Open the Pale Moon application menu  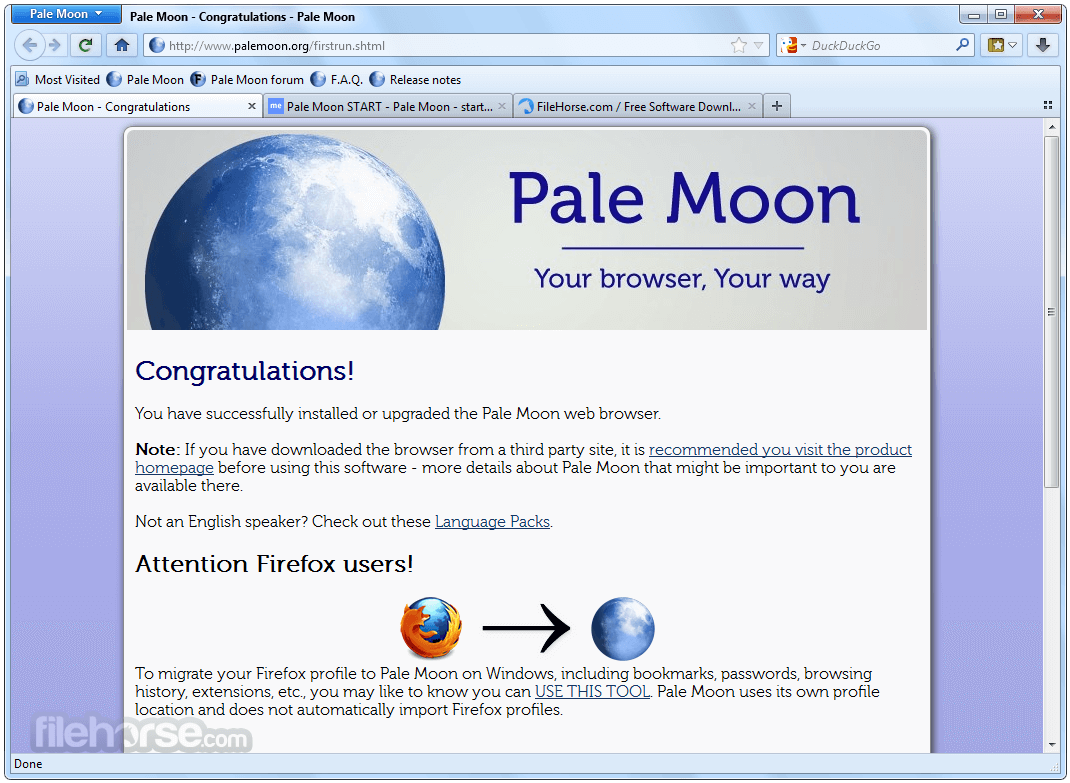65,13
